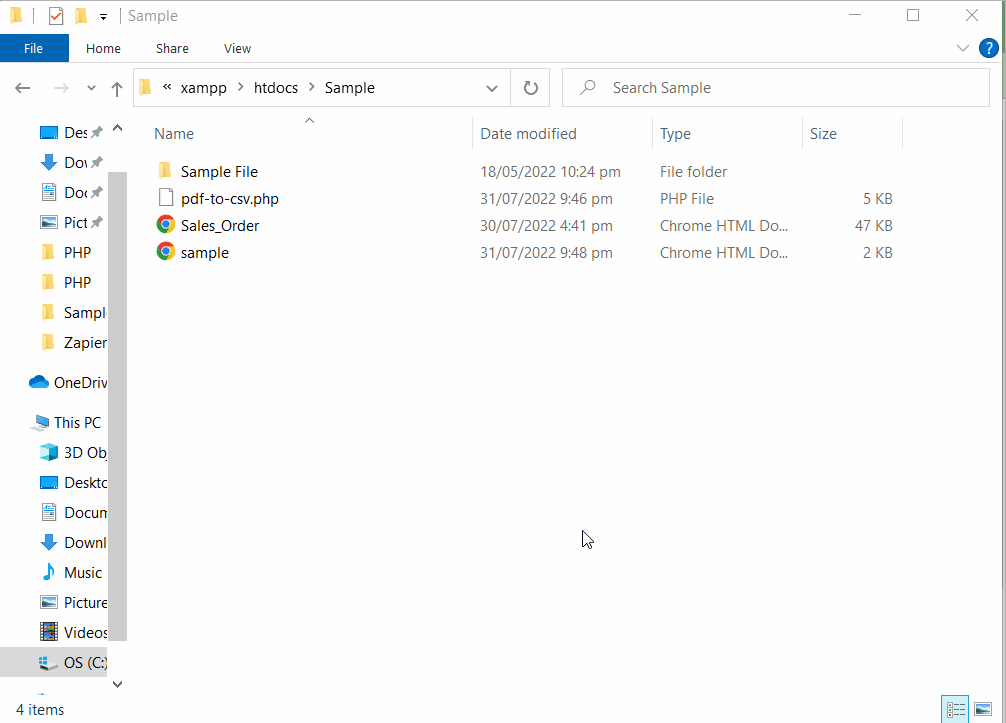Click the navigation pane scrollbar thumb
This screenshot has width=1006, height=723.
(x=117, y=406)
